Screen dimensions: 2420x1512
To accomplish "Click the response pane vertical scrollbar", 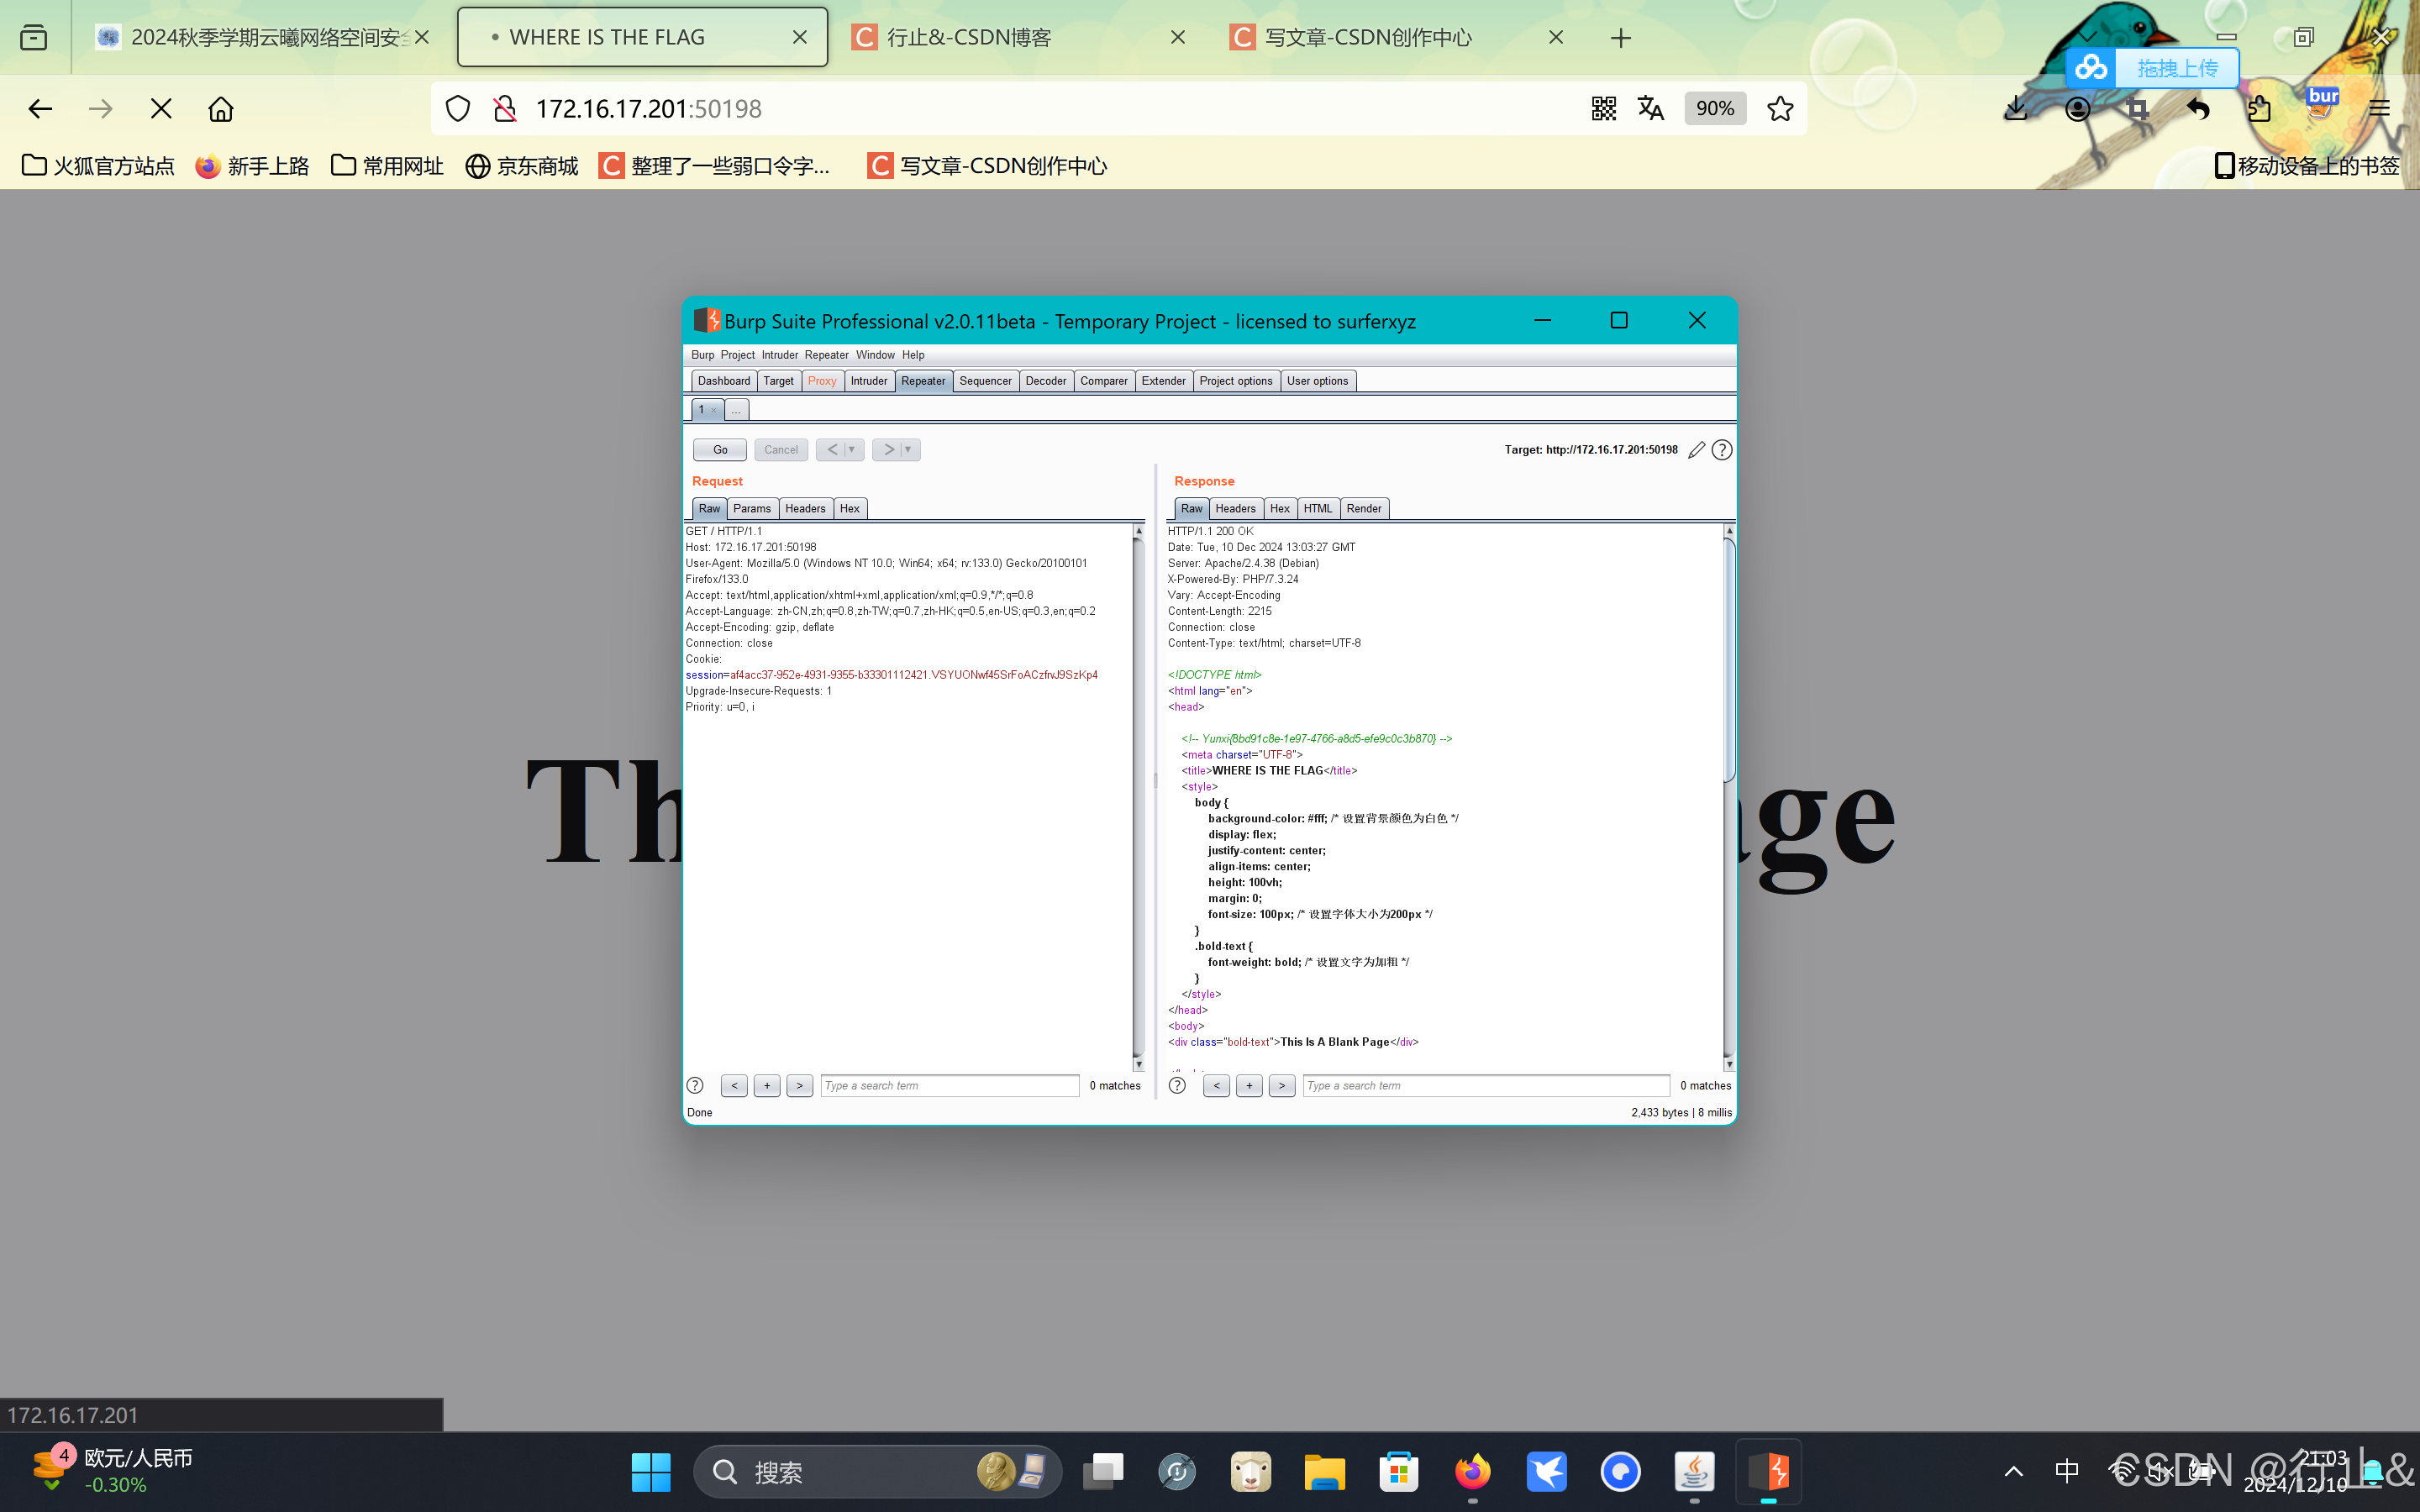I will (x=1729, y=660).
